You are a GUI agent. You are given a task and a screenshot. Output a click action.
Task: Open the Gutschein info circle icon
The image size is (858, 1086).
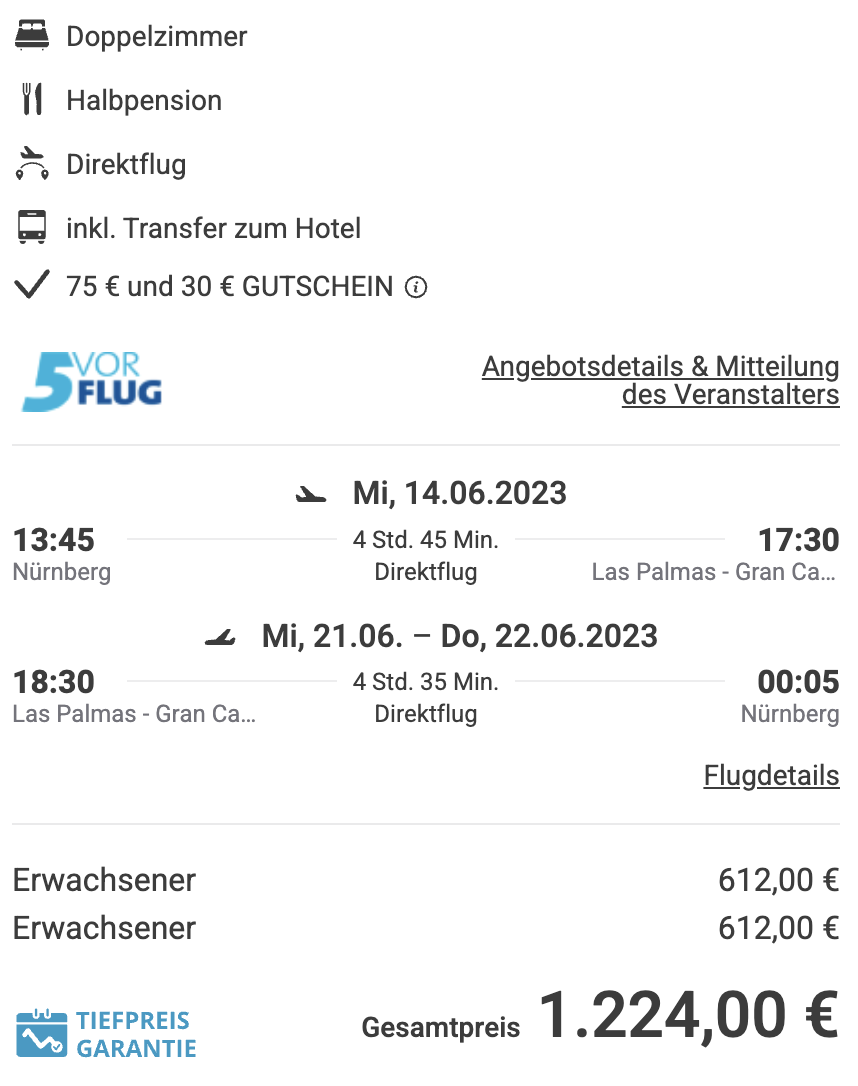(x=415, y=287)
